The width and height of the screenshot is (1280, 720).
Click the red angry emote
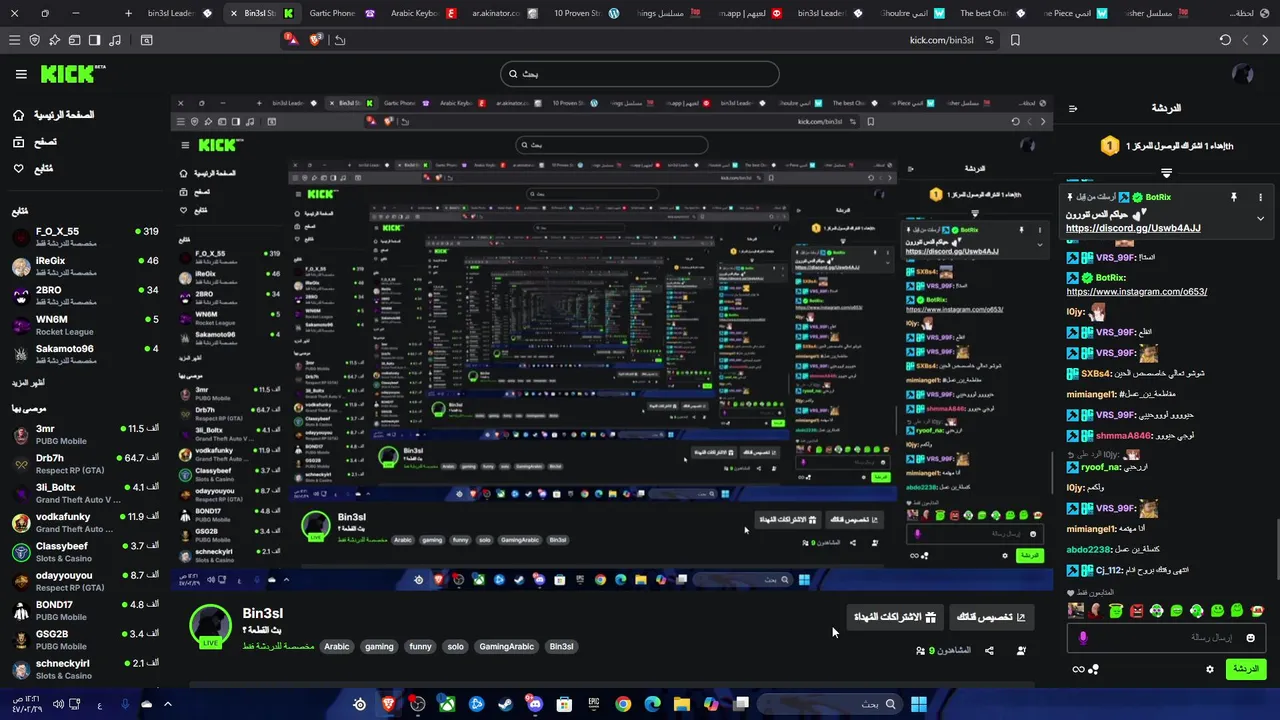pos(1136,611)
